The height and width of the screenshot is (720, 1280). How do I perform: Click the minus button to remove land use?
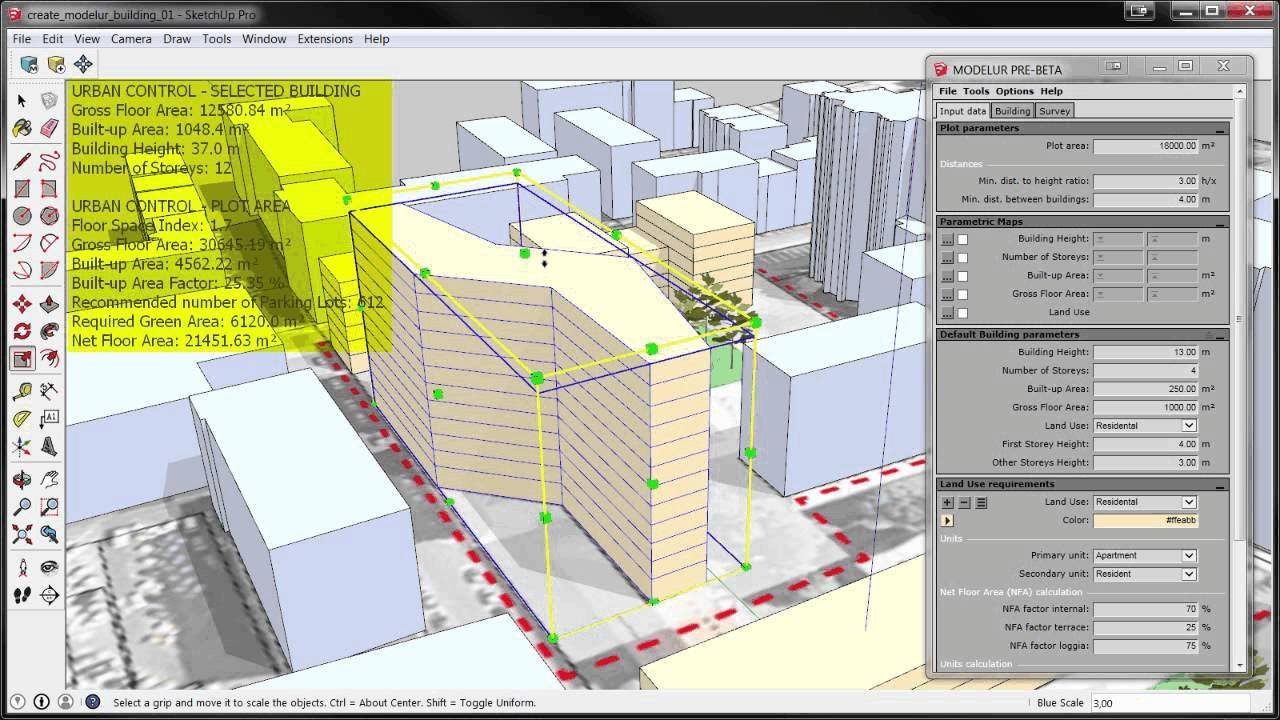964,502
